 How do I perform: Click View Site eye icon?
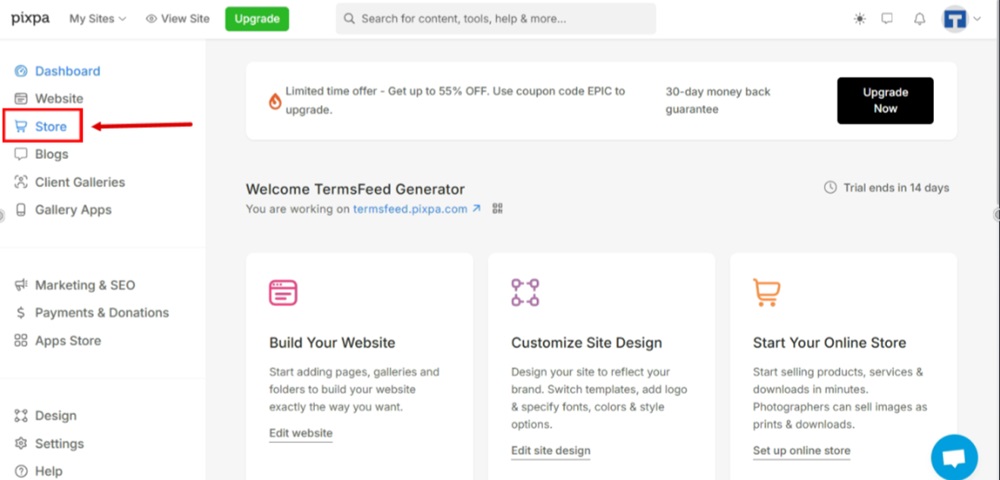(151, 18)
